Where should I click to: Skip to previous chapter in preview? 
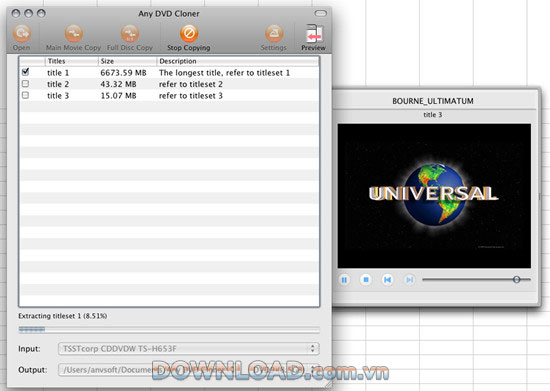coord(387,279)
